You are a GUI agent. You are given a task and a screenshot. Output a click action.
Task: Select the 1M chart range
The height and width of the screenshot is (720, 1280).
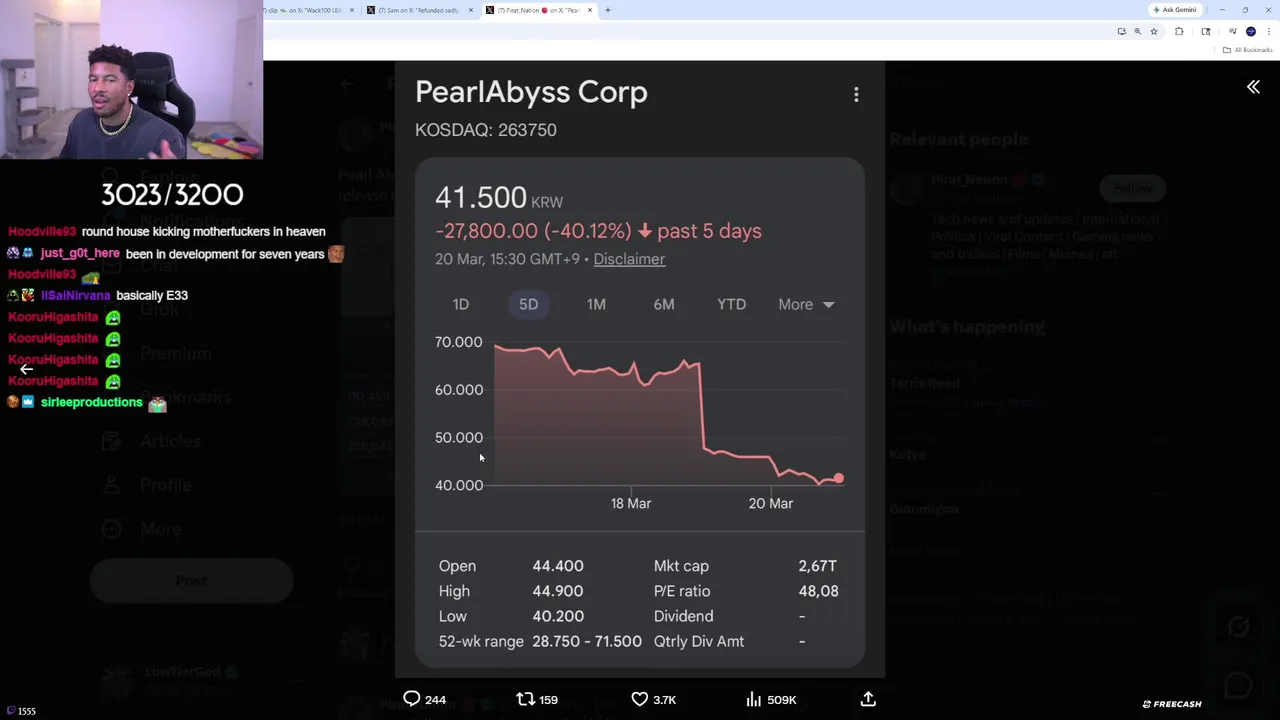point(596,304)
